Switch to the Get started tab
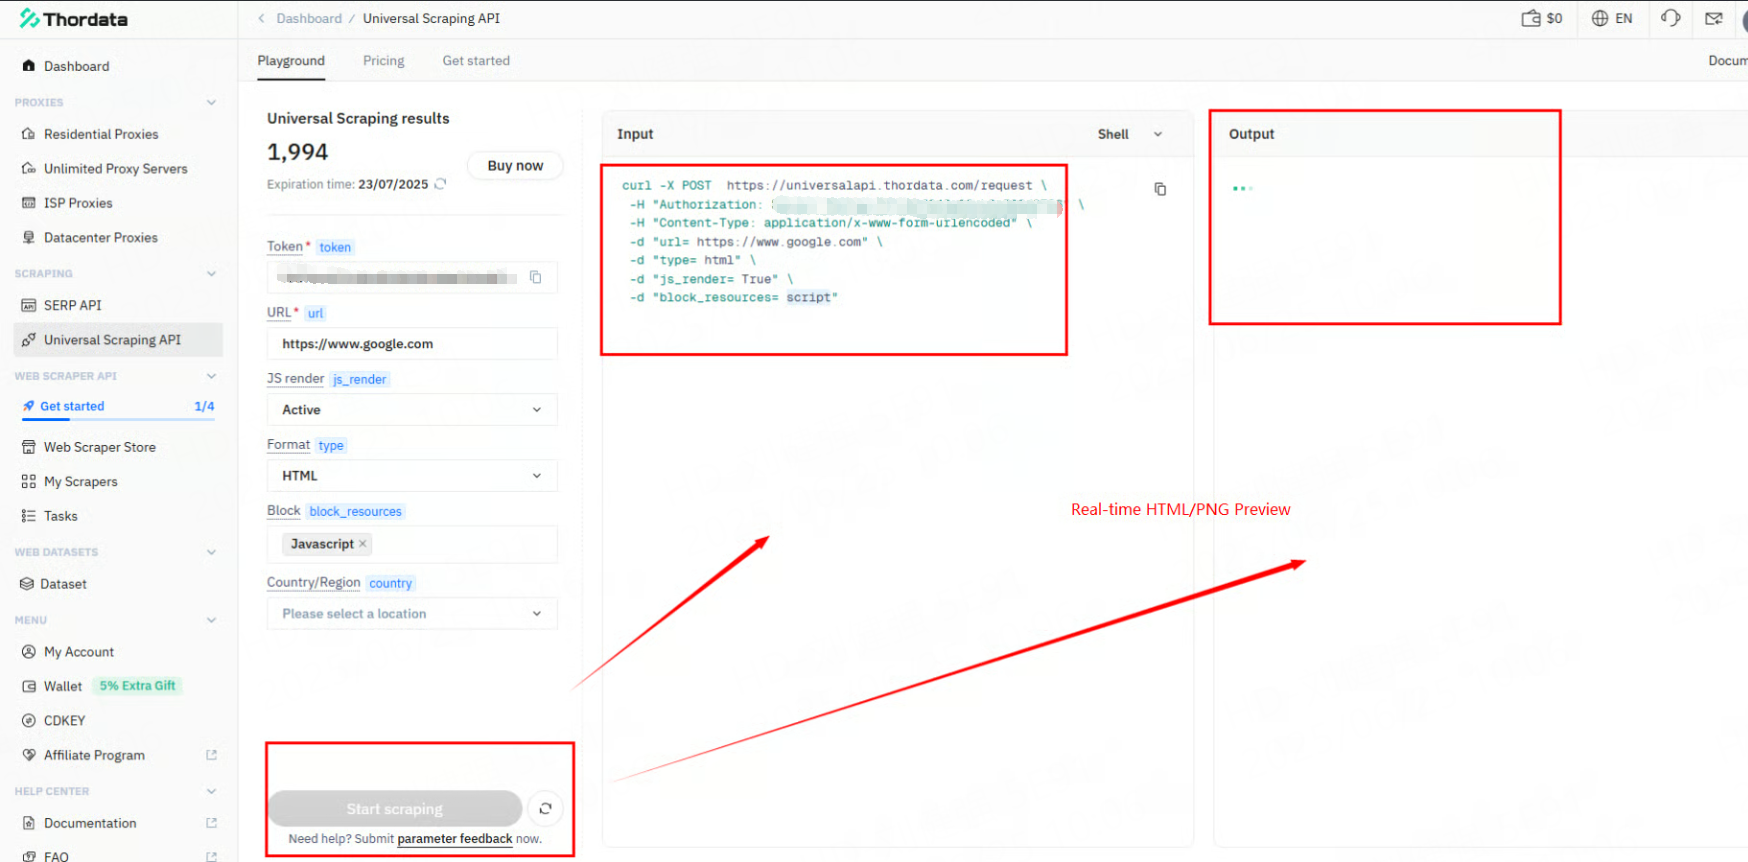Viewport: 1748px width, 862px height. [476, 61]
